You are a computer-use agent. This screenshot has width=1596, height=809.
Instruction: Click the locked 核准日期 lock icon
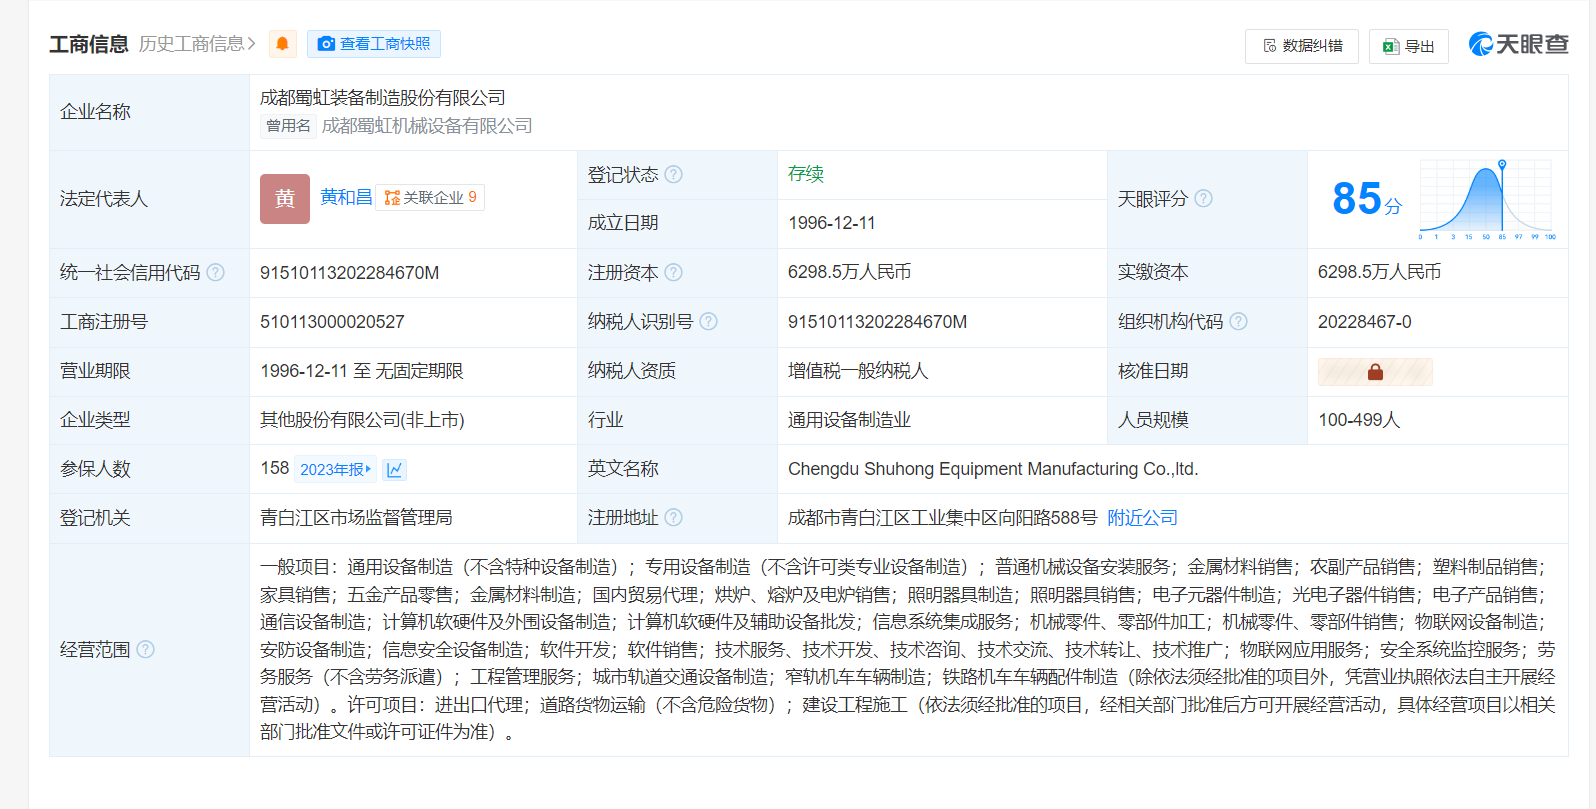pyautogui.click(x=1375, y=372)
